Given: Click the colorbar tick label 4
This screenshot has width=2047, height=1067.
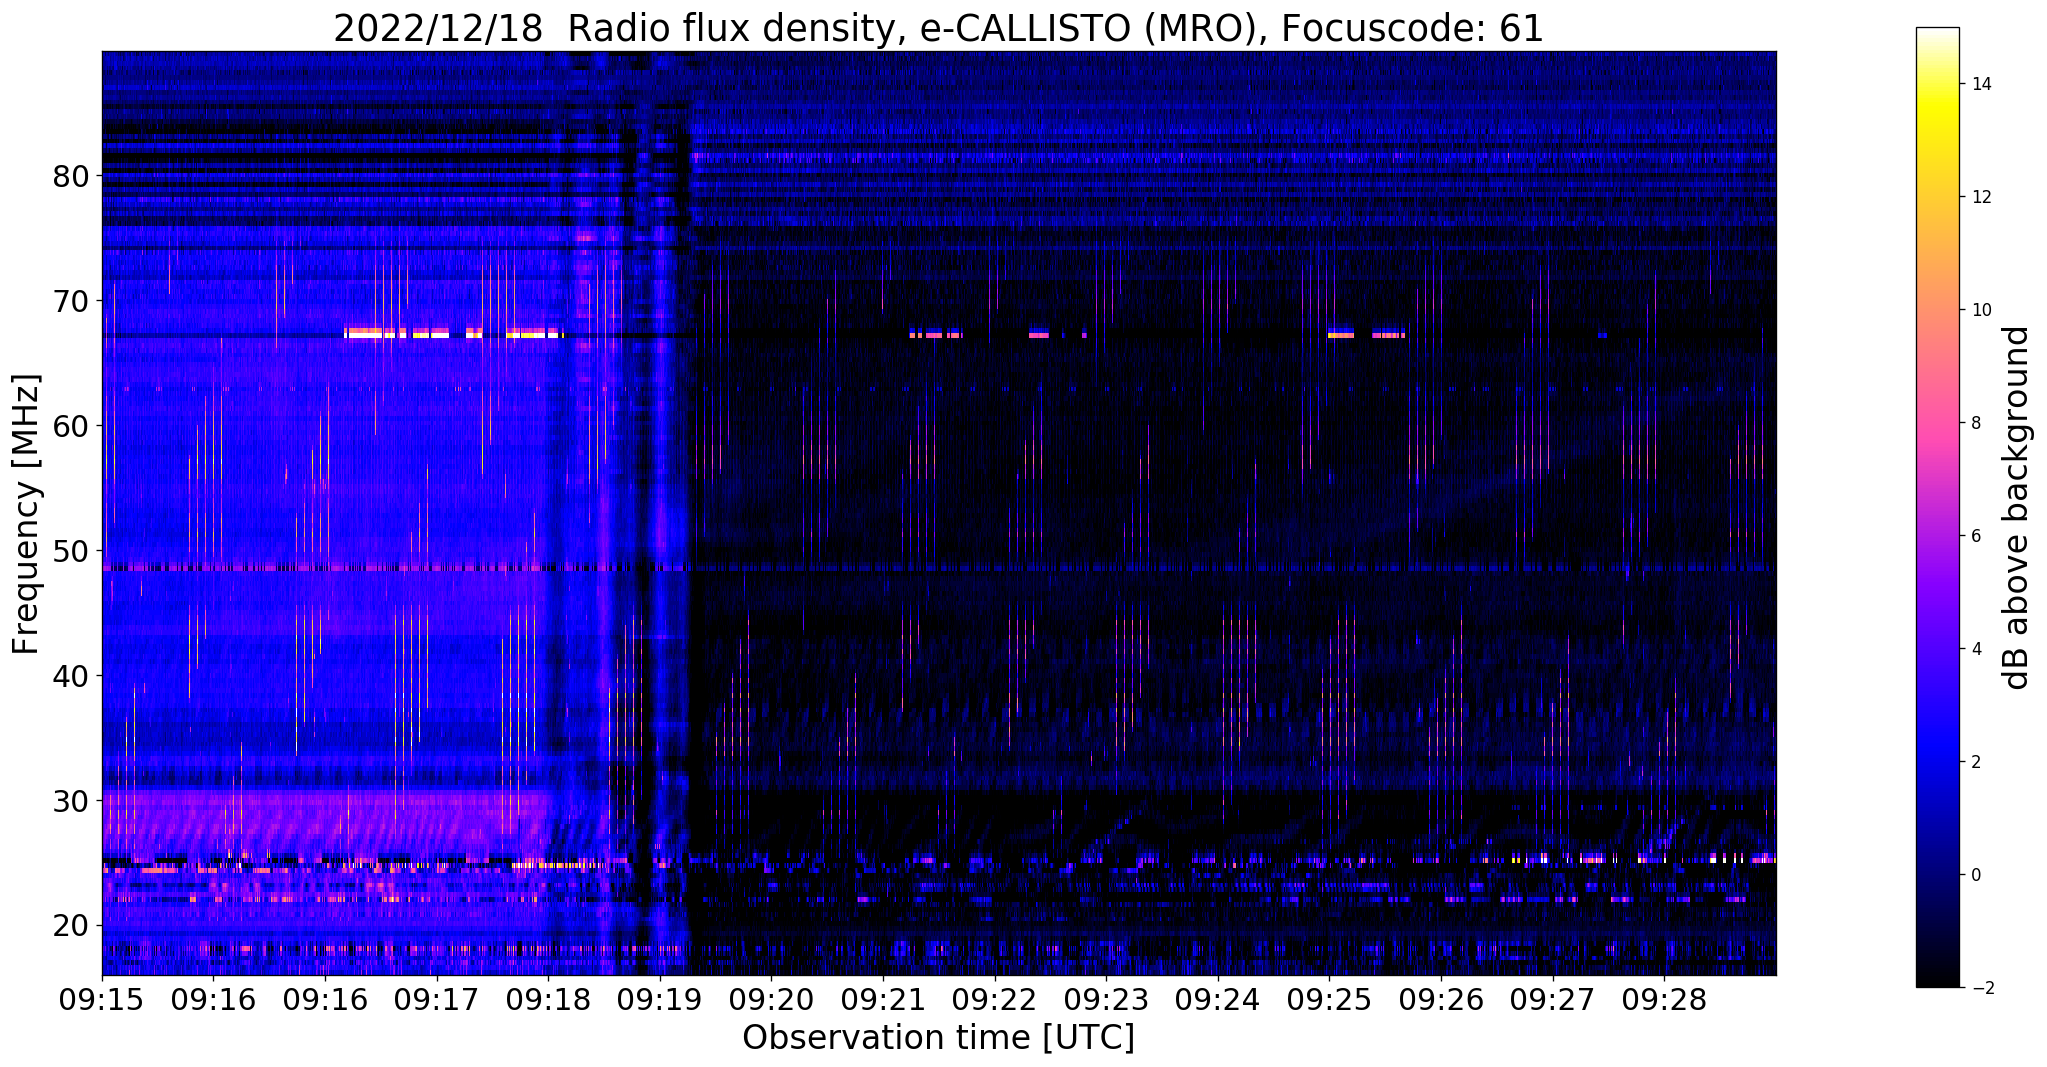Looking at the screenshot, I should [x=1974, y=649].
